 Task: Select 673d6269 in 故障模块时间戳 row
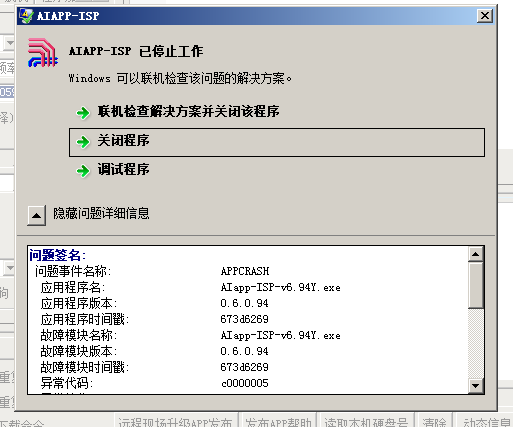[x=244, y=367]
